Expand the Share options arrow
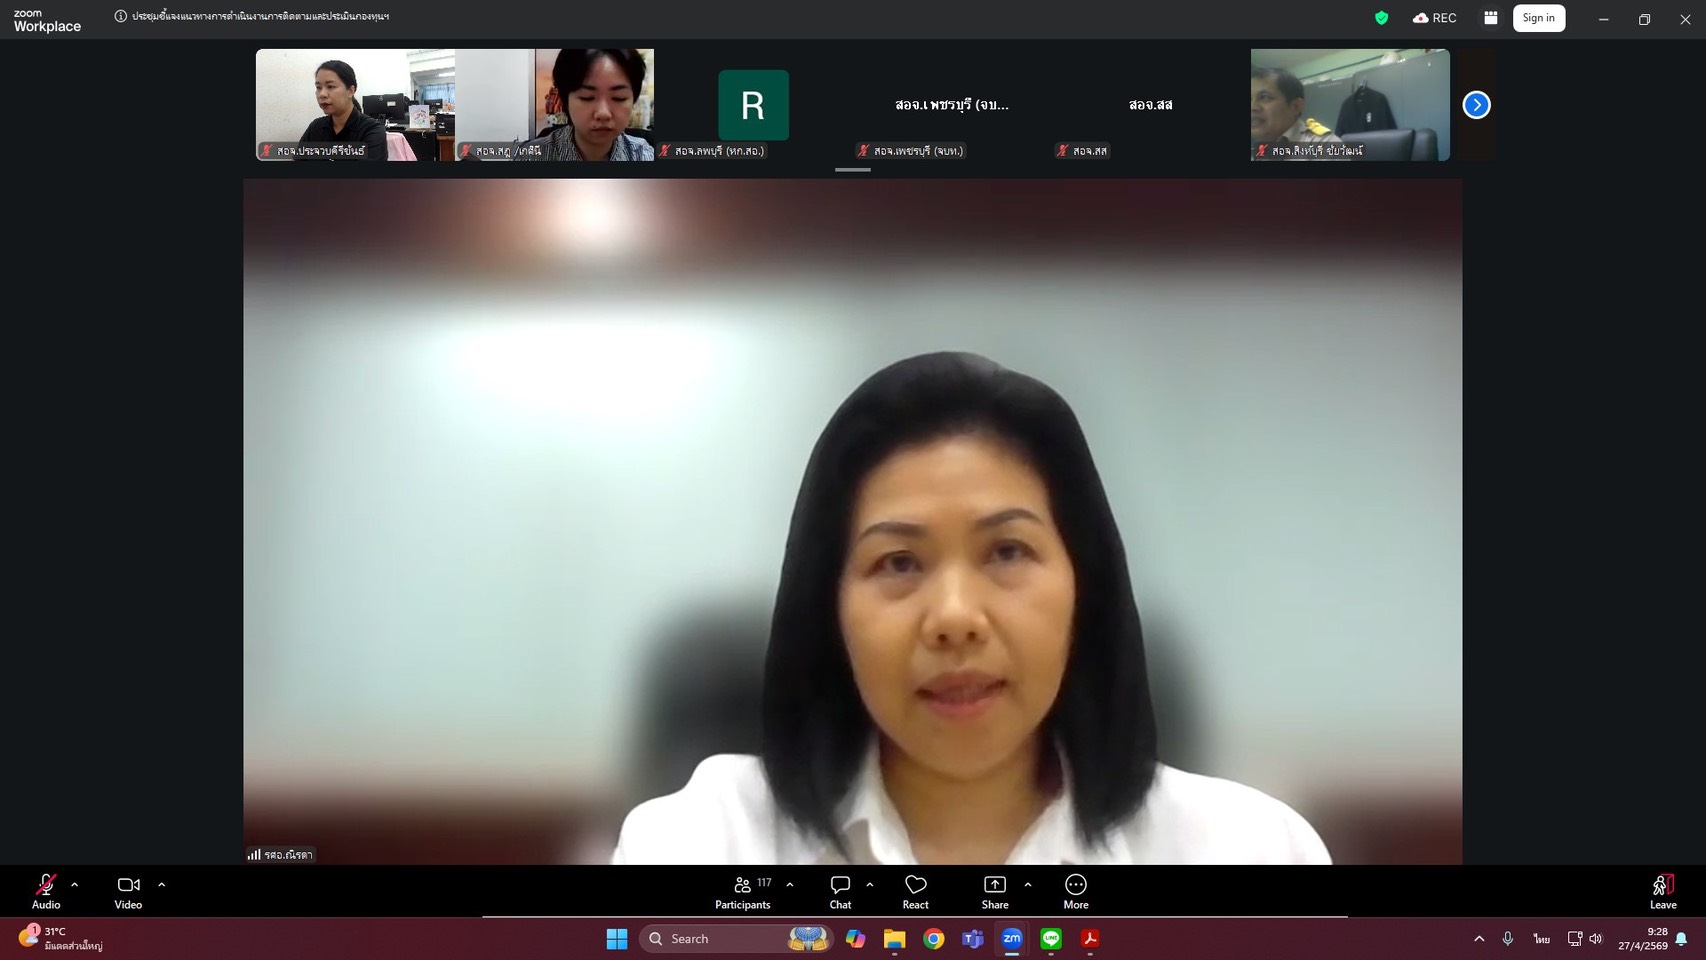1706x960 pixels. (1028, 885)
